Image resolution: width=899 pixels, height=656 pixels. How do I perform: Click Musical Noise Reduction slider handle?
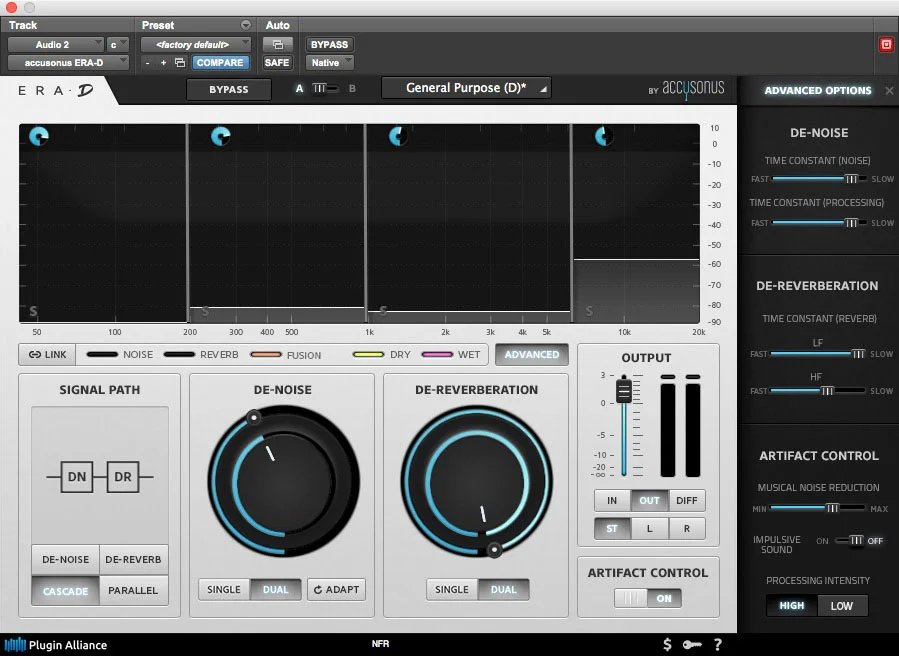pos(832,508)
